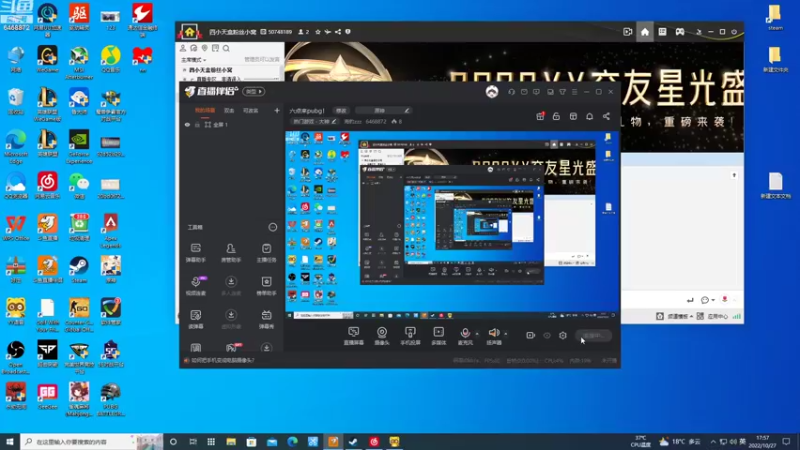This screenshot has height=450, width=800.
Task: Toggle the lock icon in the companion top right
Action: point(556,116)
